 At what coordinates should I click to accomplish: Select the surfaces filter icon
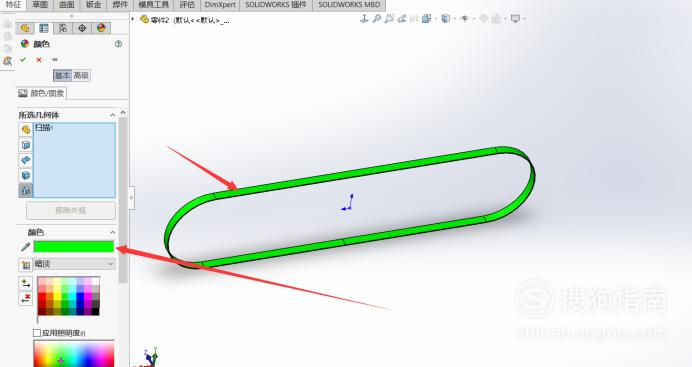click(x=26, y=160)
